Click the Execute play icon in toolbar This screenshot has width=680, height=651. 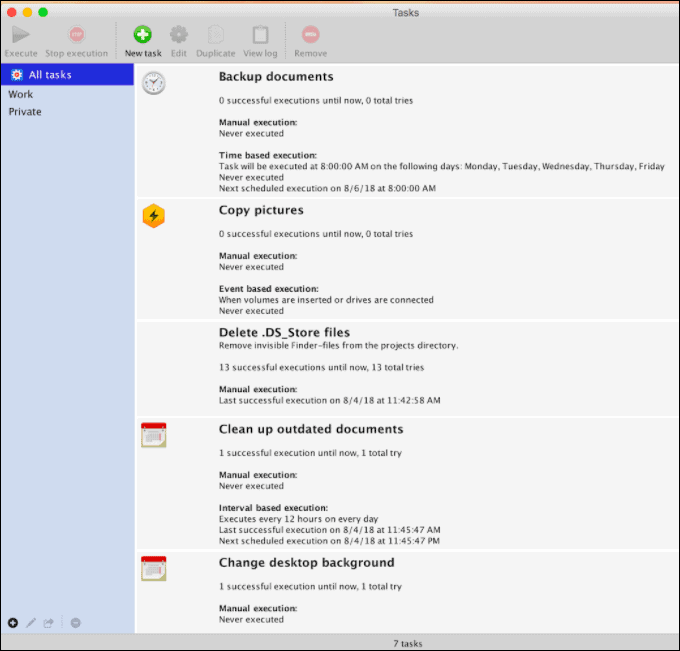(x=21, y=36)
